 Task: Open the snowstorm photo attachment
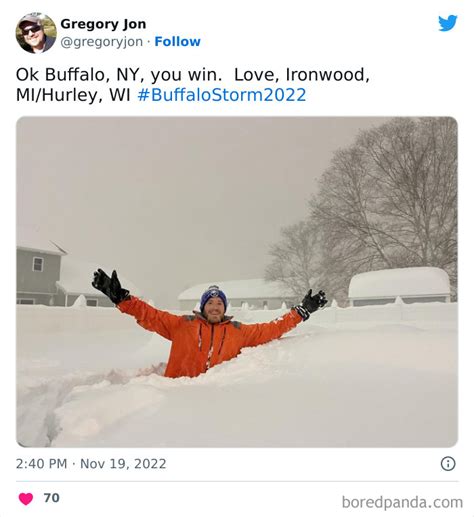click(x=237, y=282)
